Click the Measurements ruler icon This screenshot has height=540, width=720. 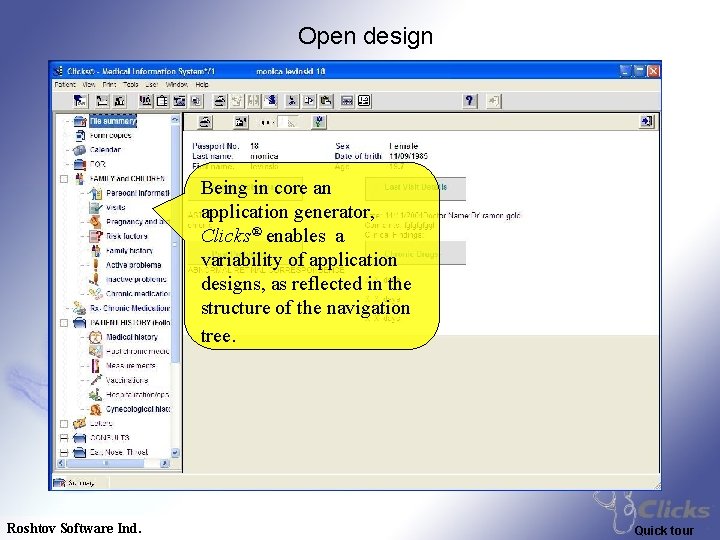96,366
